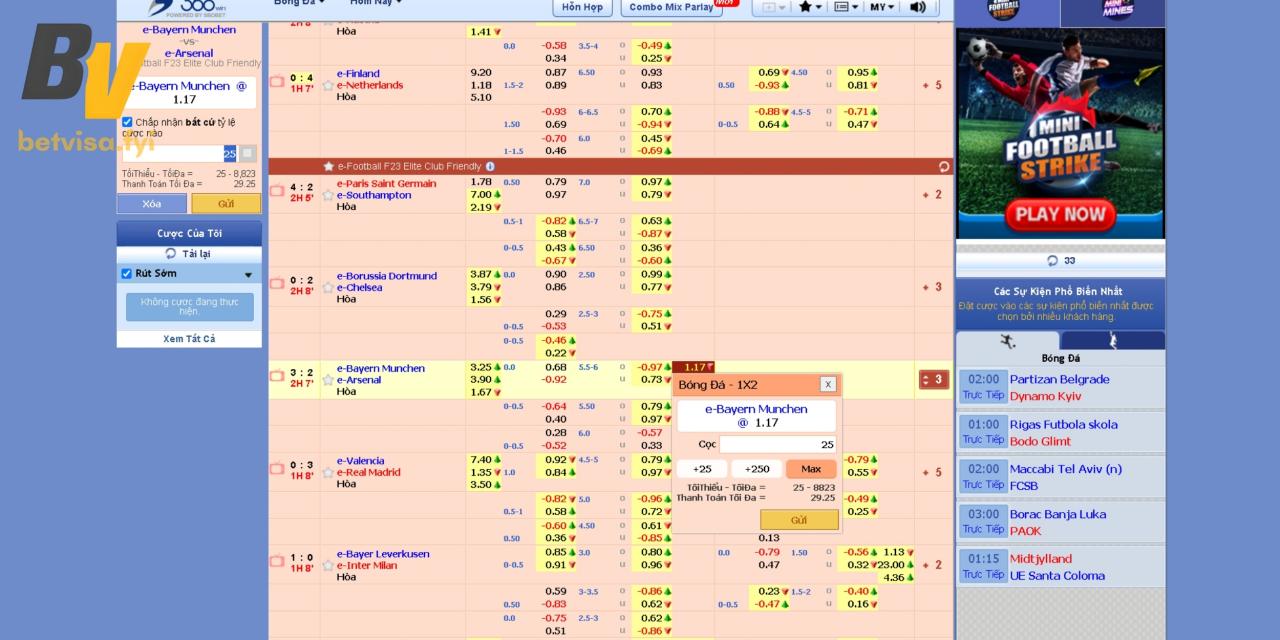
Task: Click the Xóa button in bet slip
Action: (x=151, y=204)
